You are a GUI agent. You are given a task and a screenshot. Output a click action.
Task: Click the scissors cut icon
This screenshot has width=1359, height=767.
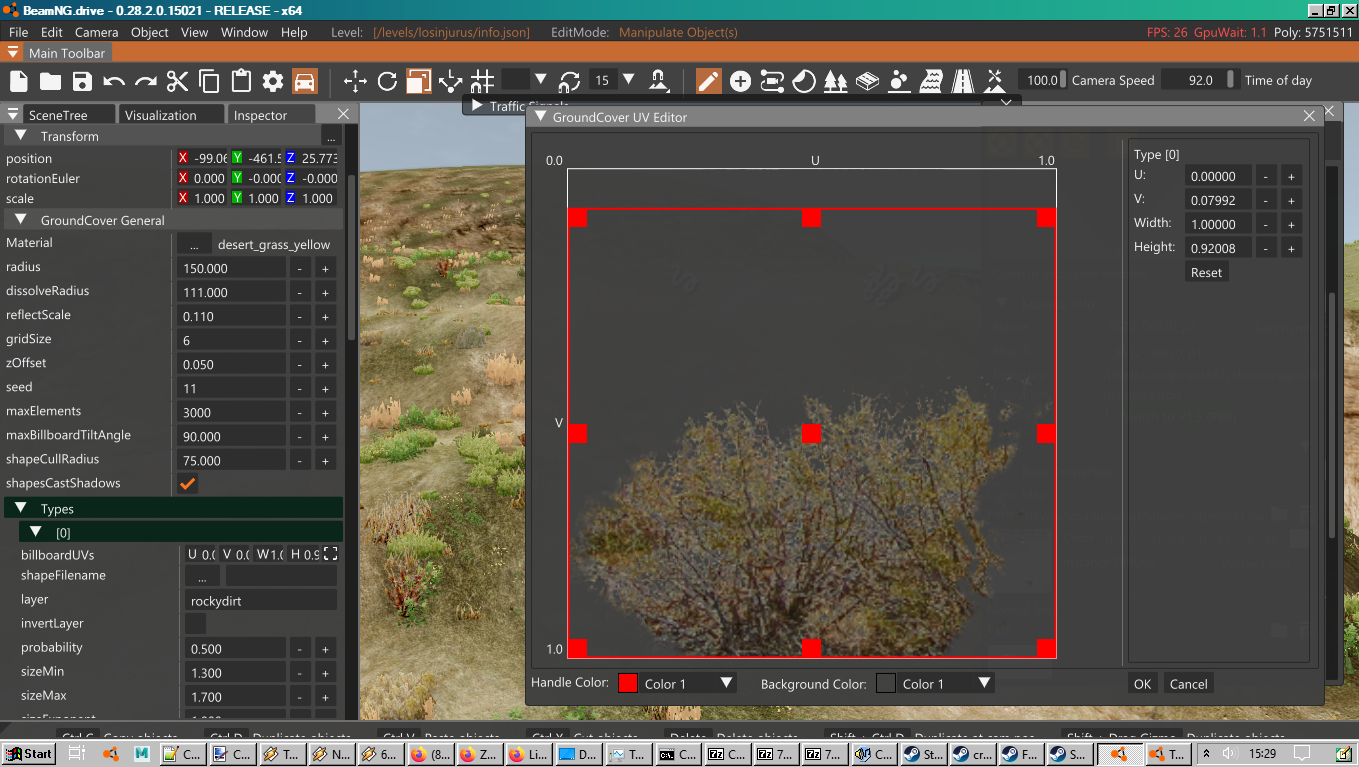(x=178, y=81)
